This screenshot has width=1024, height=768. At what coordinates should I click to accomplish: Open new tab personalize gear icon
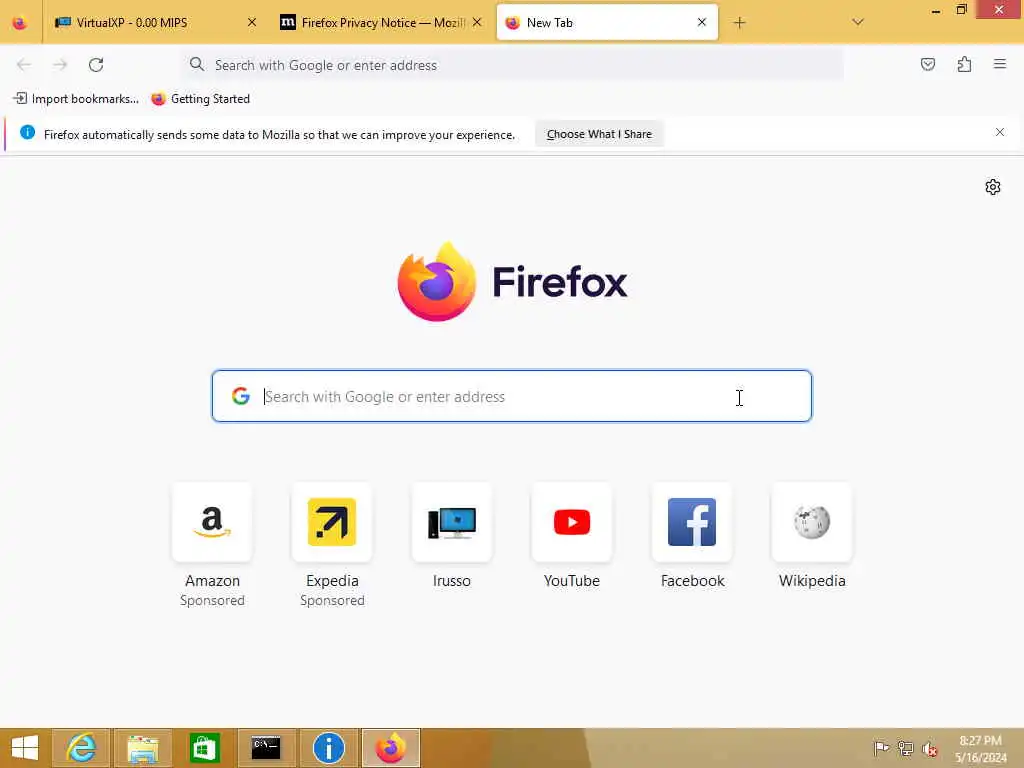coord(993,187)
